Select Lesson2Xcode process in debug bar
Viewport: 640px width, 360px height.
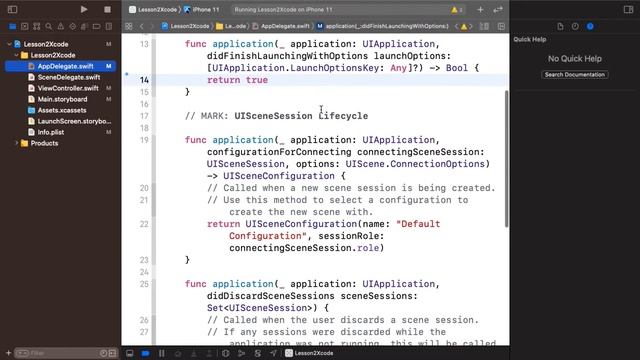point(309,353)
